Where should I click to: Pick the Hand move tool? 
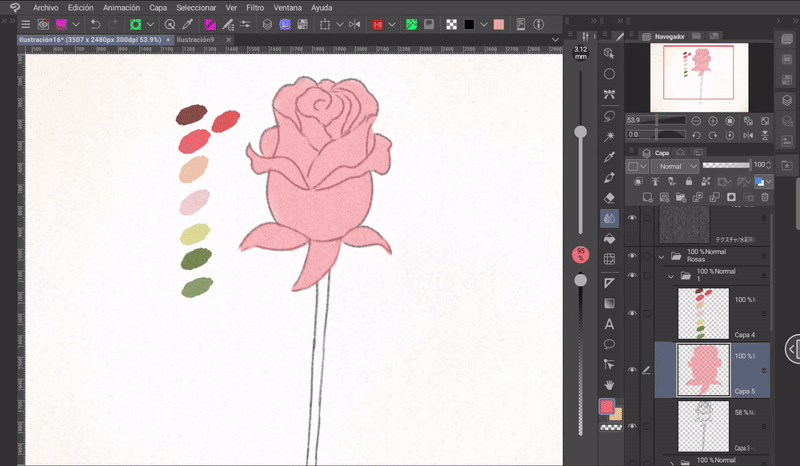click(x=609, y=384)
